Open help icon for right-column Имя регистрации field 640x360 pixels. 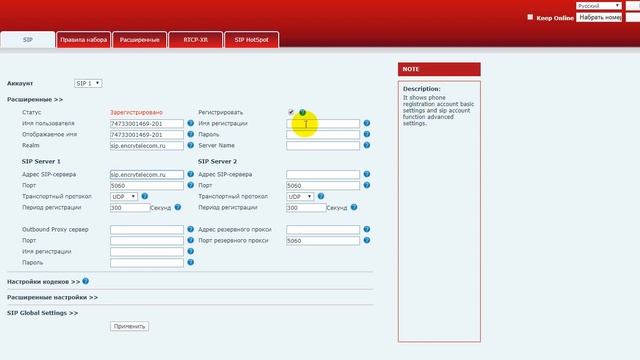367,123
